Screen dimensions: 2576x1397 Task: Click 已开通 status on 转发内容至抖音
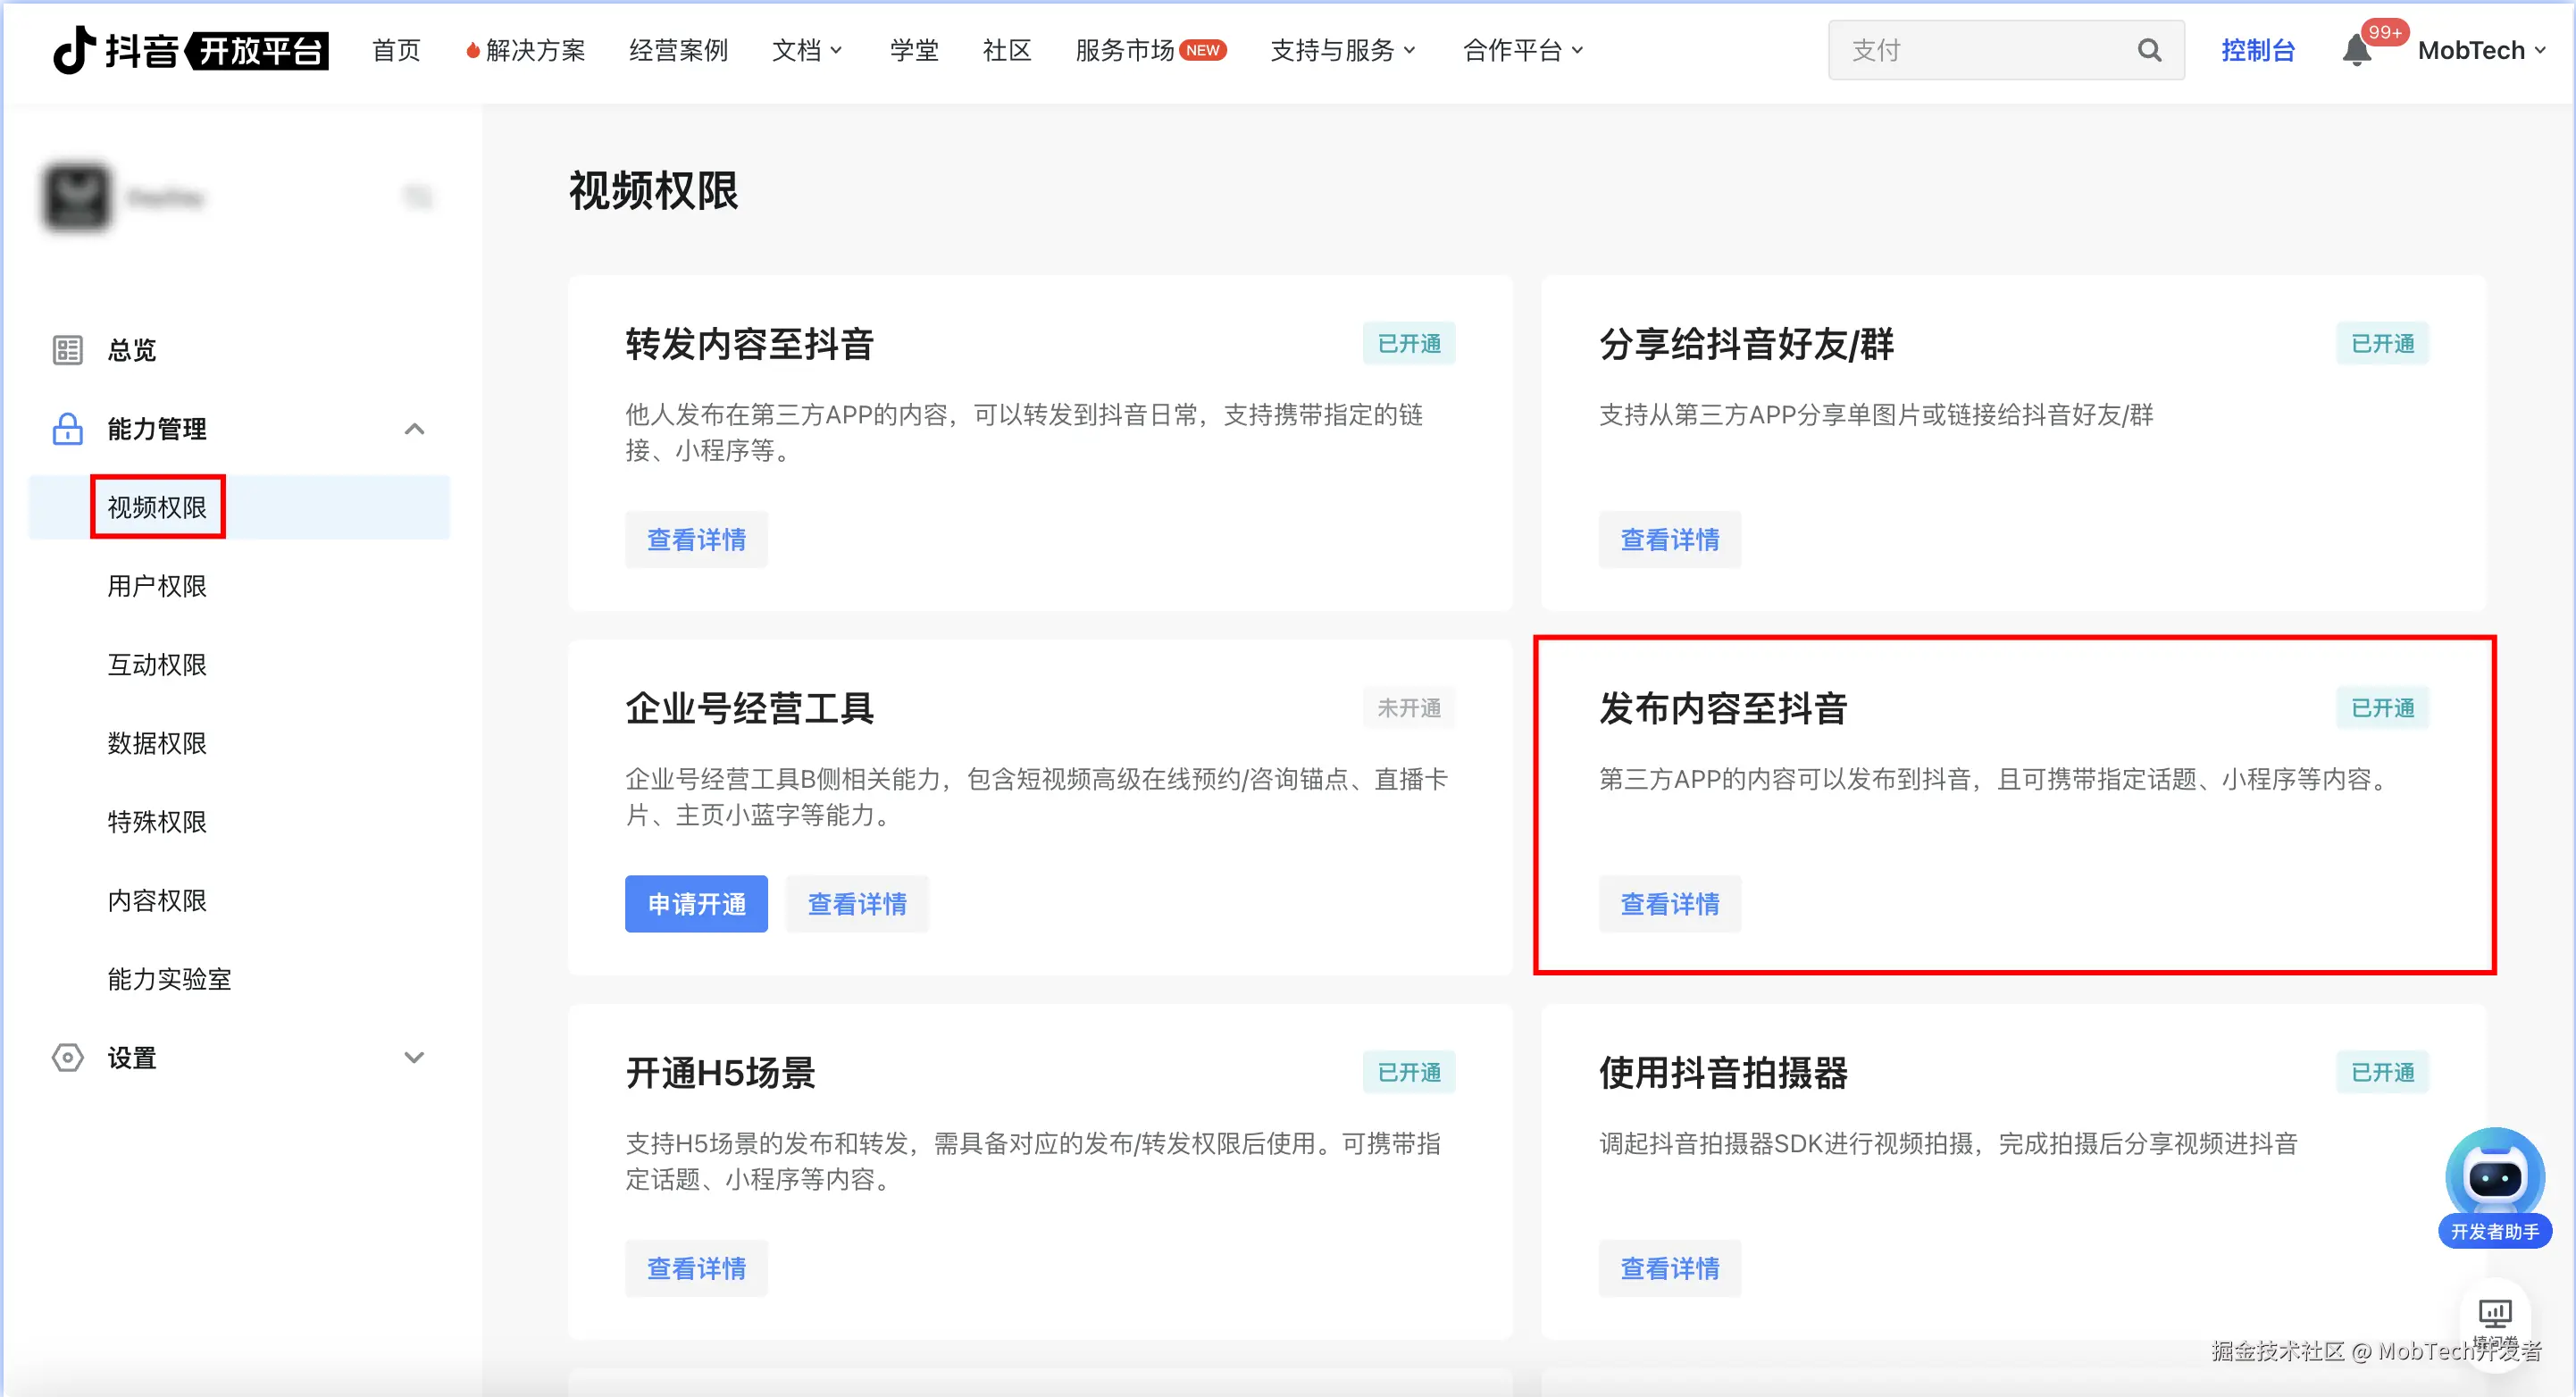tap(1409, 343)
